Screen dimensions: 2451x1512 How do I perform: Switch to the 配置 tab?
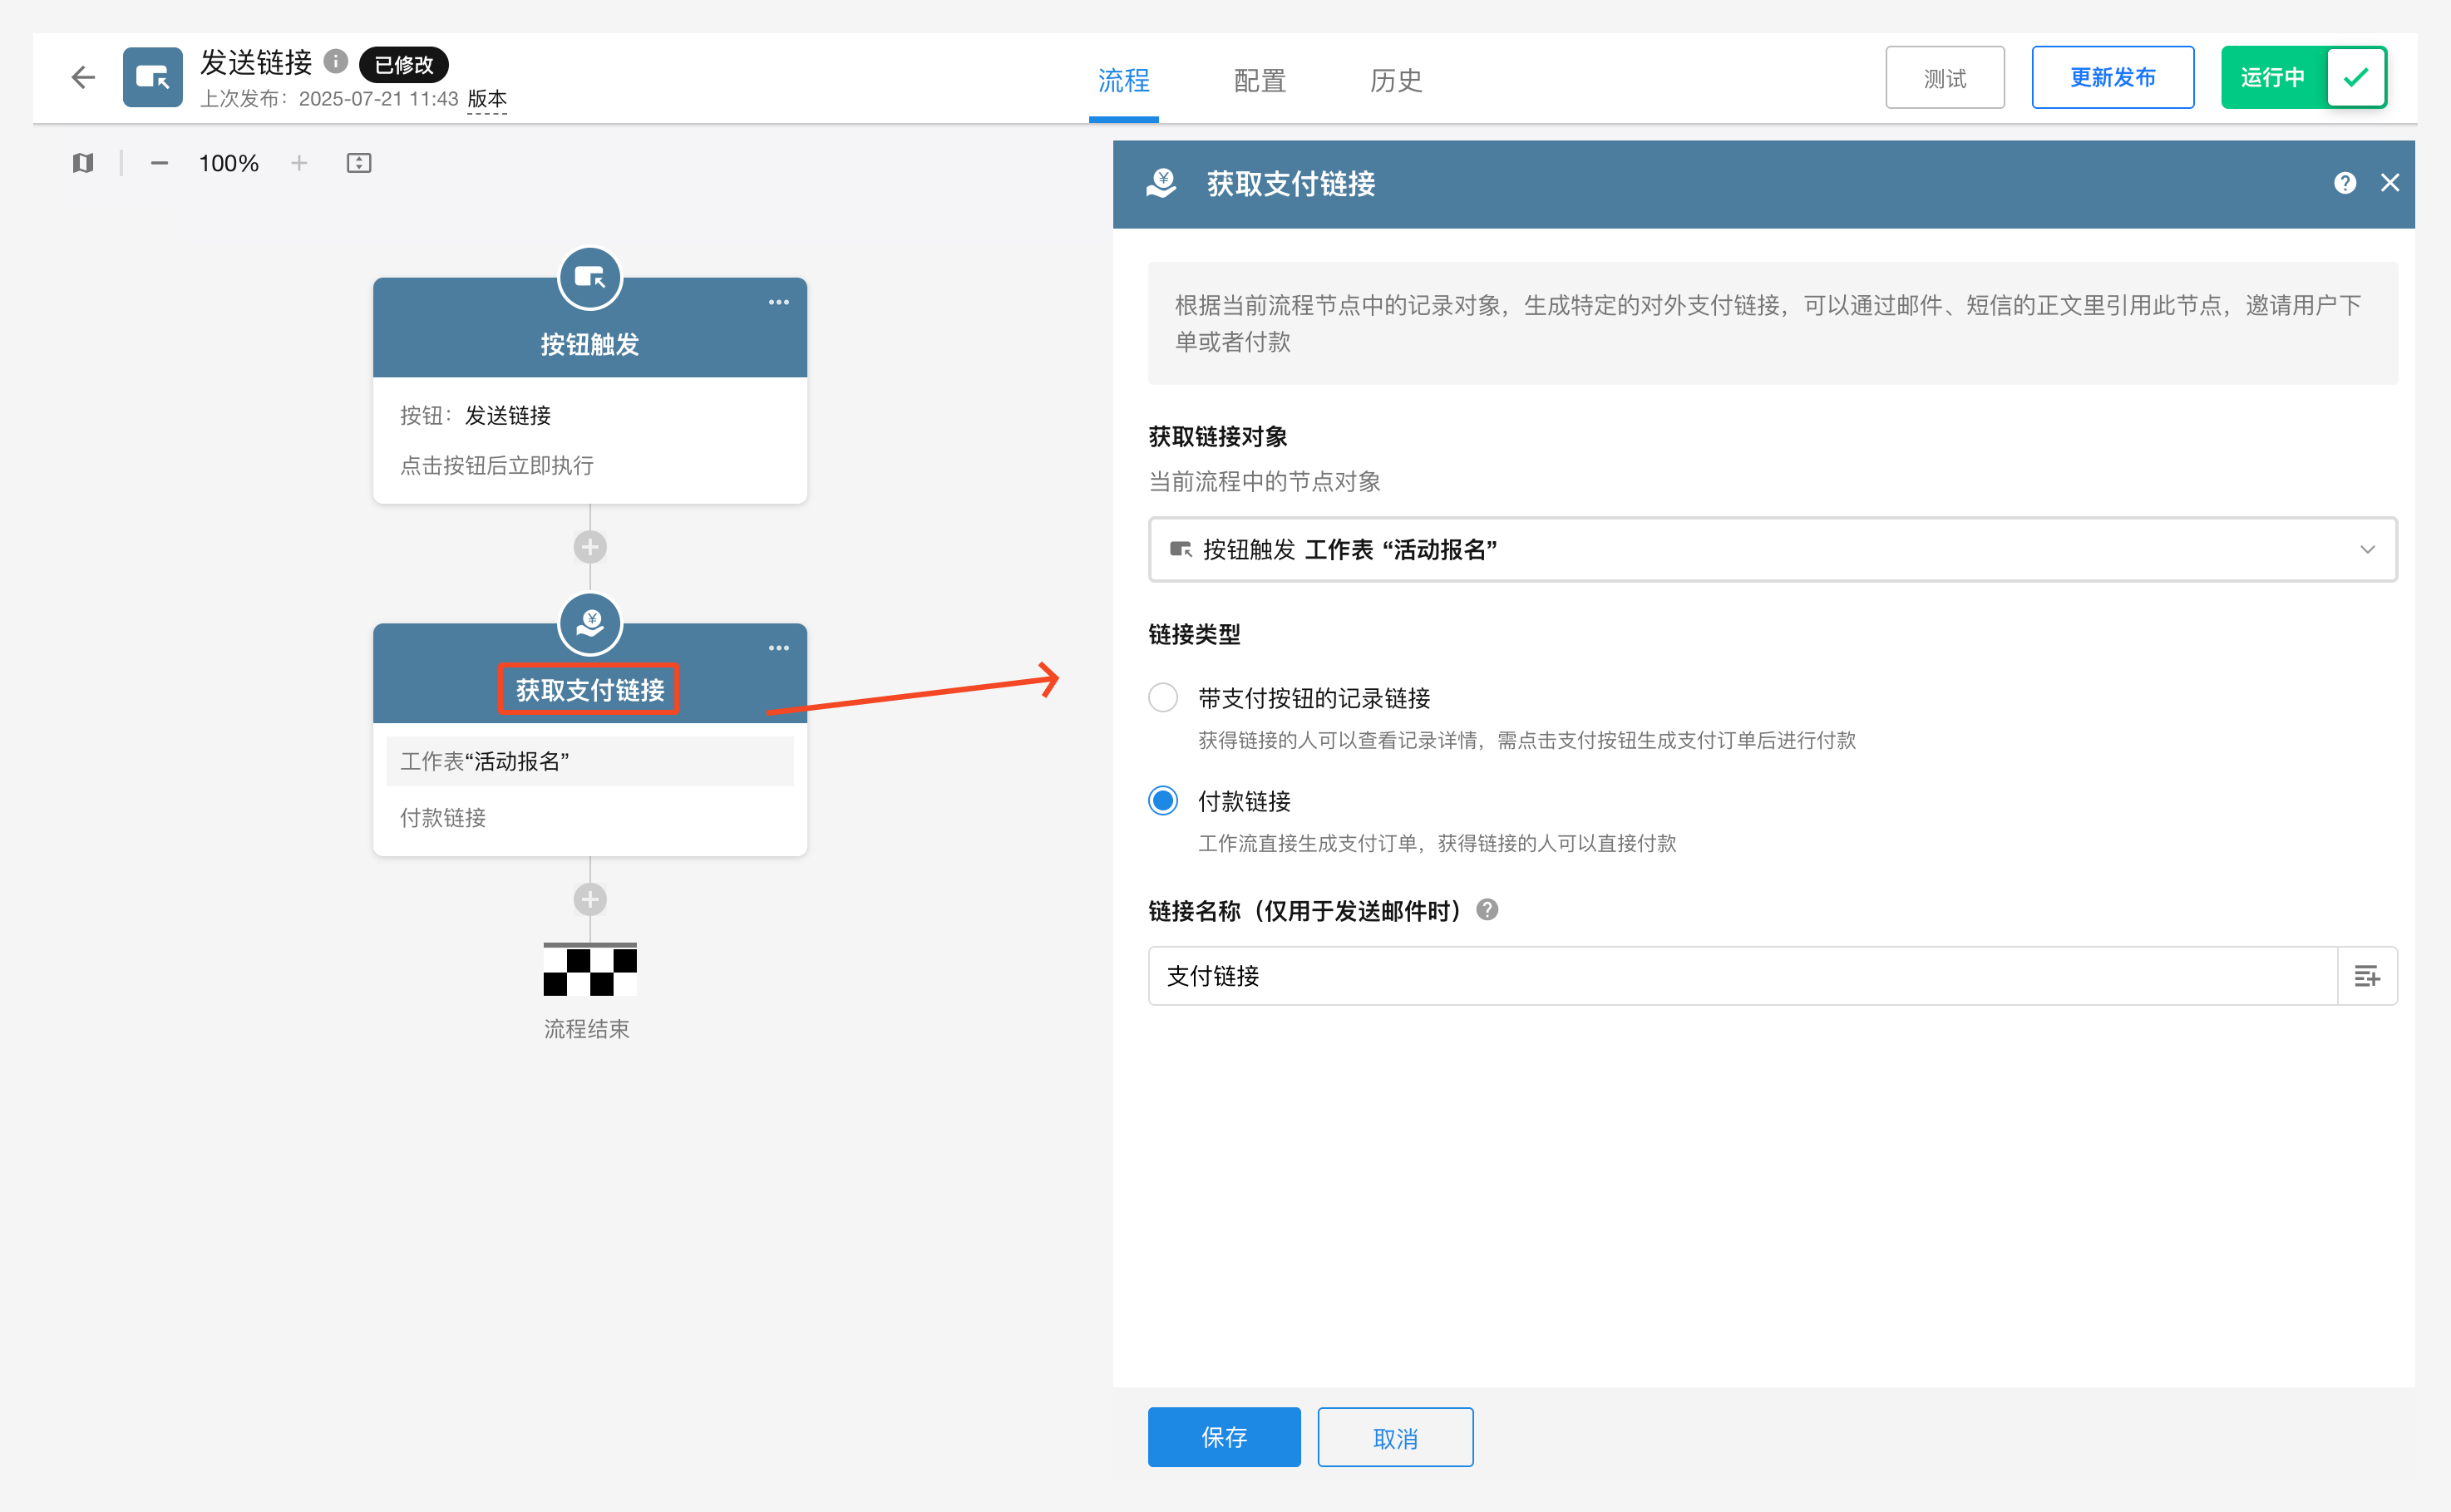[x=1259, y=80]
